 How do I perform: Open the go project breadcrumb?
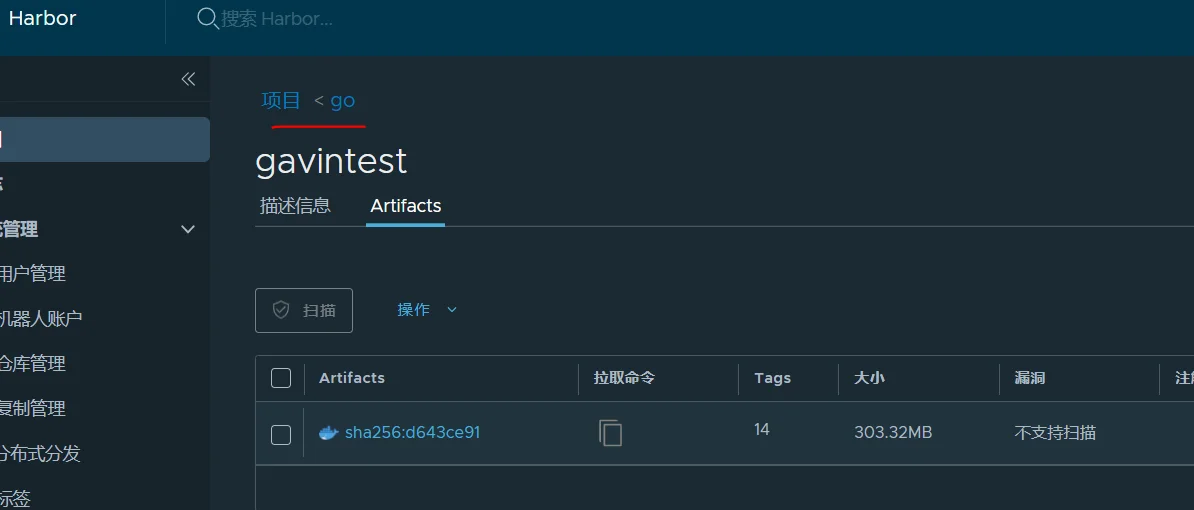(343, 100)
